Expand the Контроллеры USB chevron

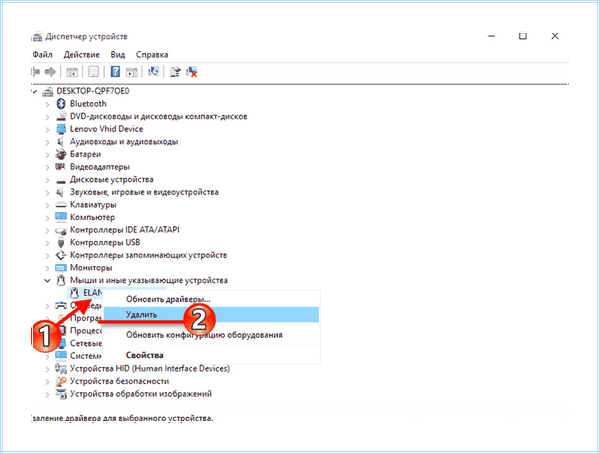(x=47, y=243)
